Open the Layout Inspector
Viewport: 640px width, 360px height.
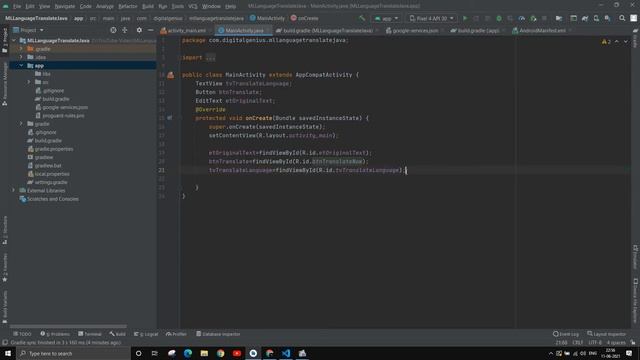click(607, 334)
